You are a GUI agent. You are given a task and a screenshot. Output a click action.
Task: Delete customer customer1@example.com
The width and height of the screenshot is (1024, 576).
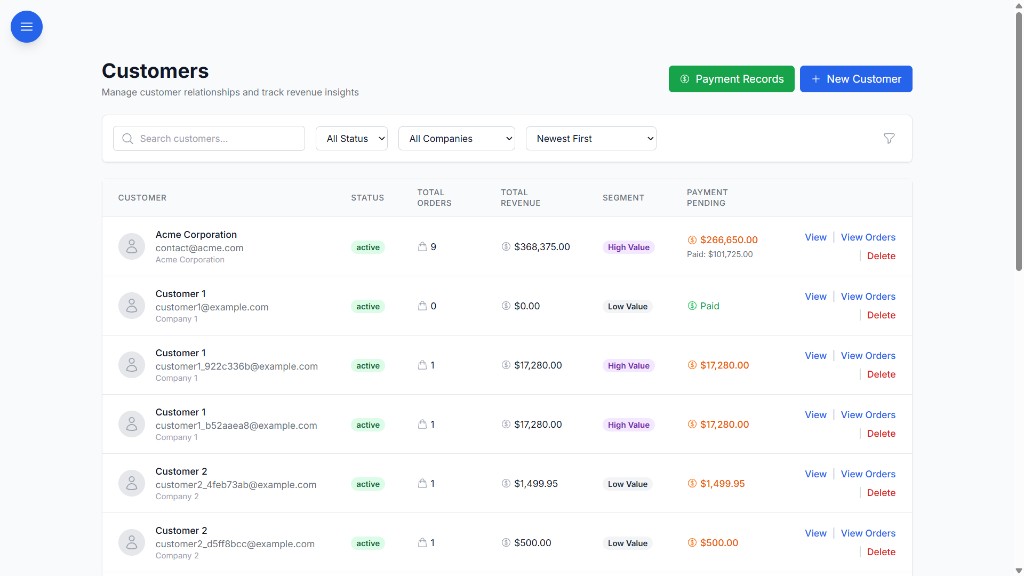pyautogui.click(x=881, y=315)
